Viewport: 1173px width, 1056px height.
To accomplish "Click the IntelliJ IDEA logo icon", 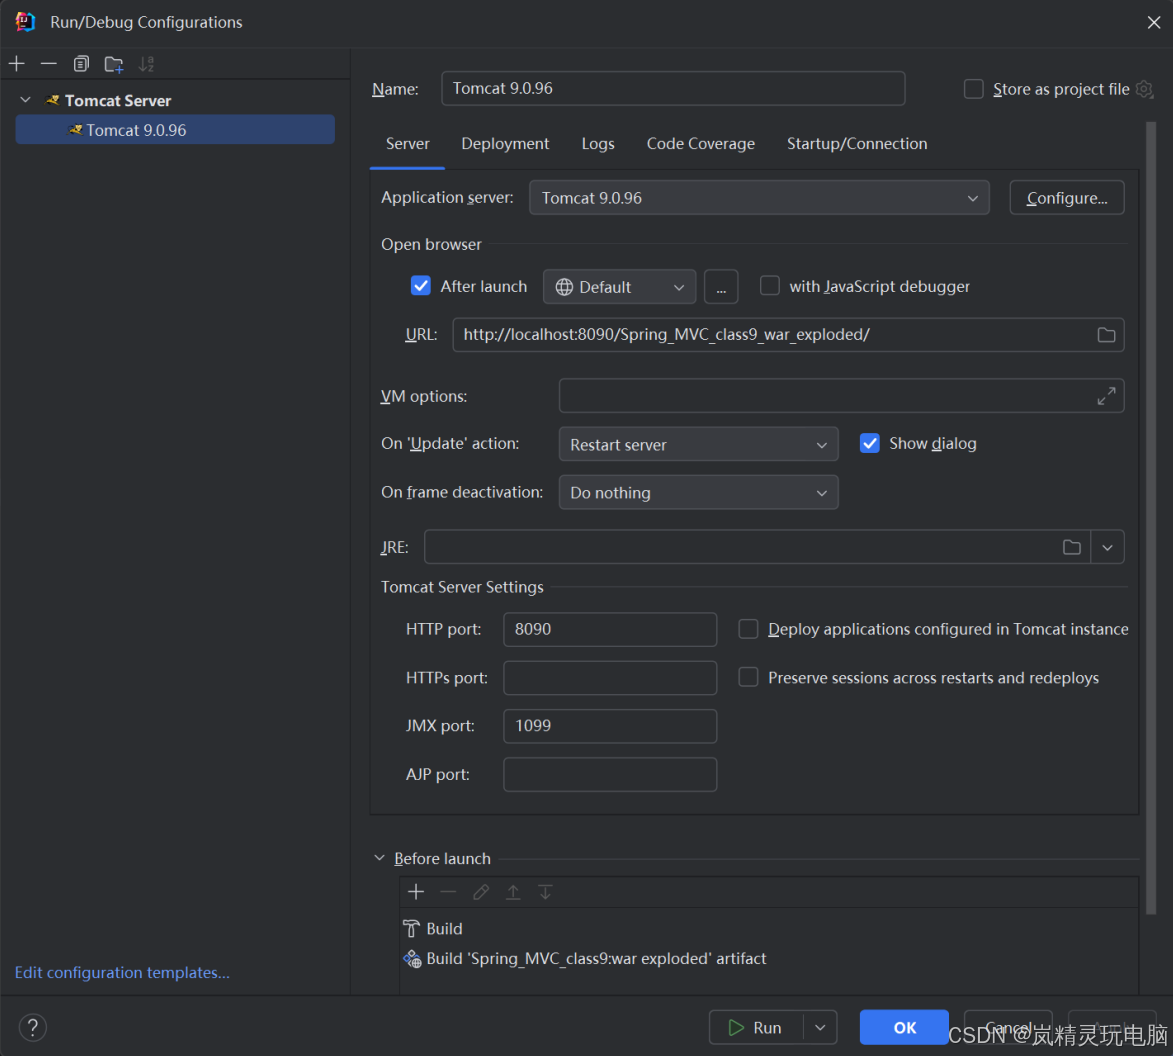I will click(x=25, y=22).
